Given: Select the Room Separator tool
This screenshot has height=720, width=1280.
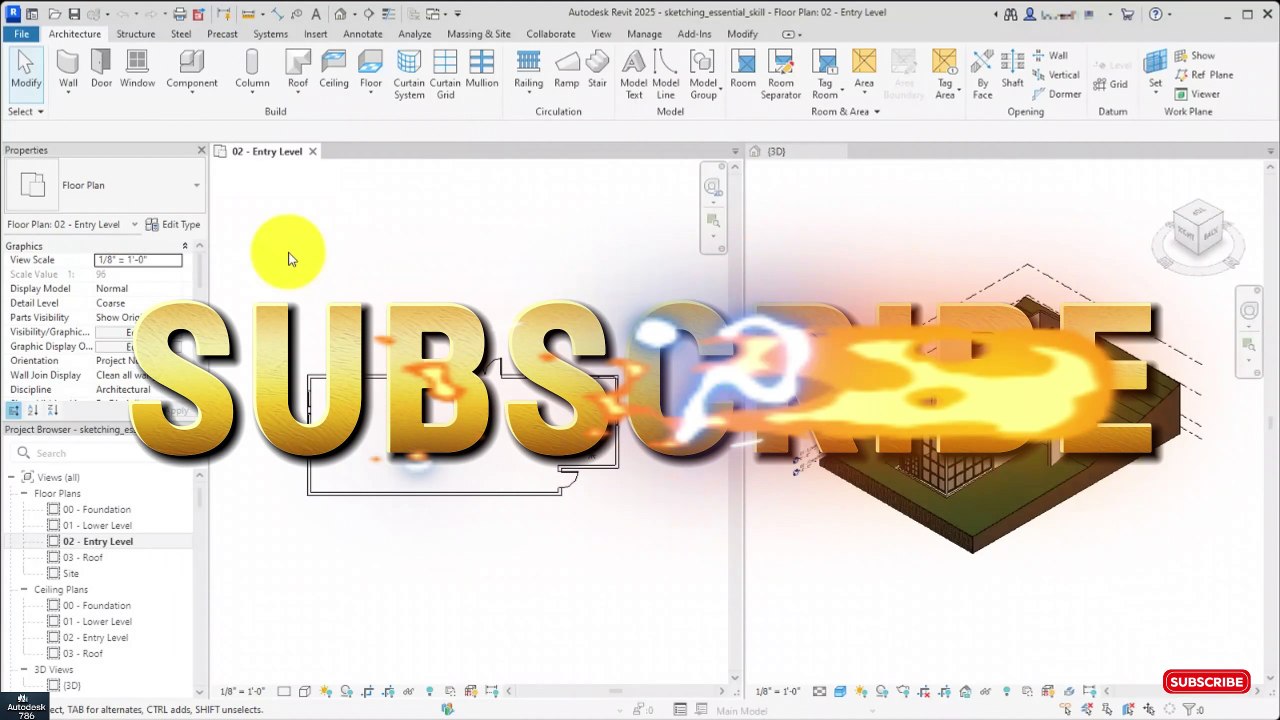Looking at the screenshot, I should [x=781, y=75].
